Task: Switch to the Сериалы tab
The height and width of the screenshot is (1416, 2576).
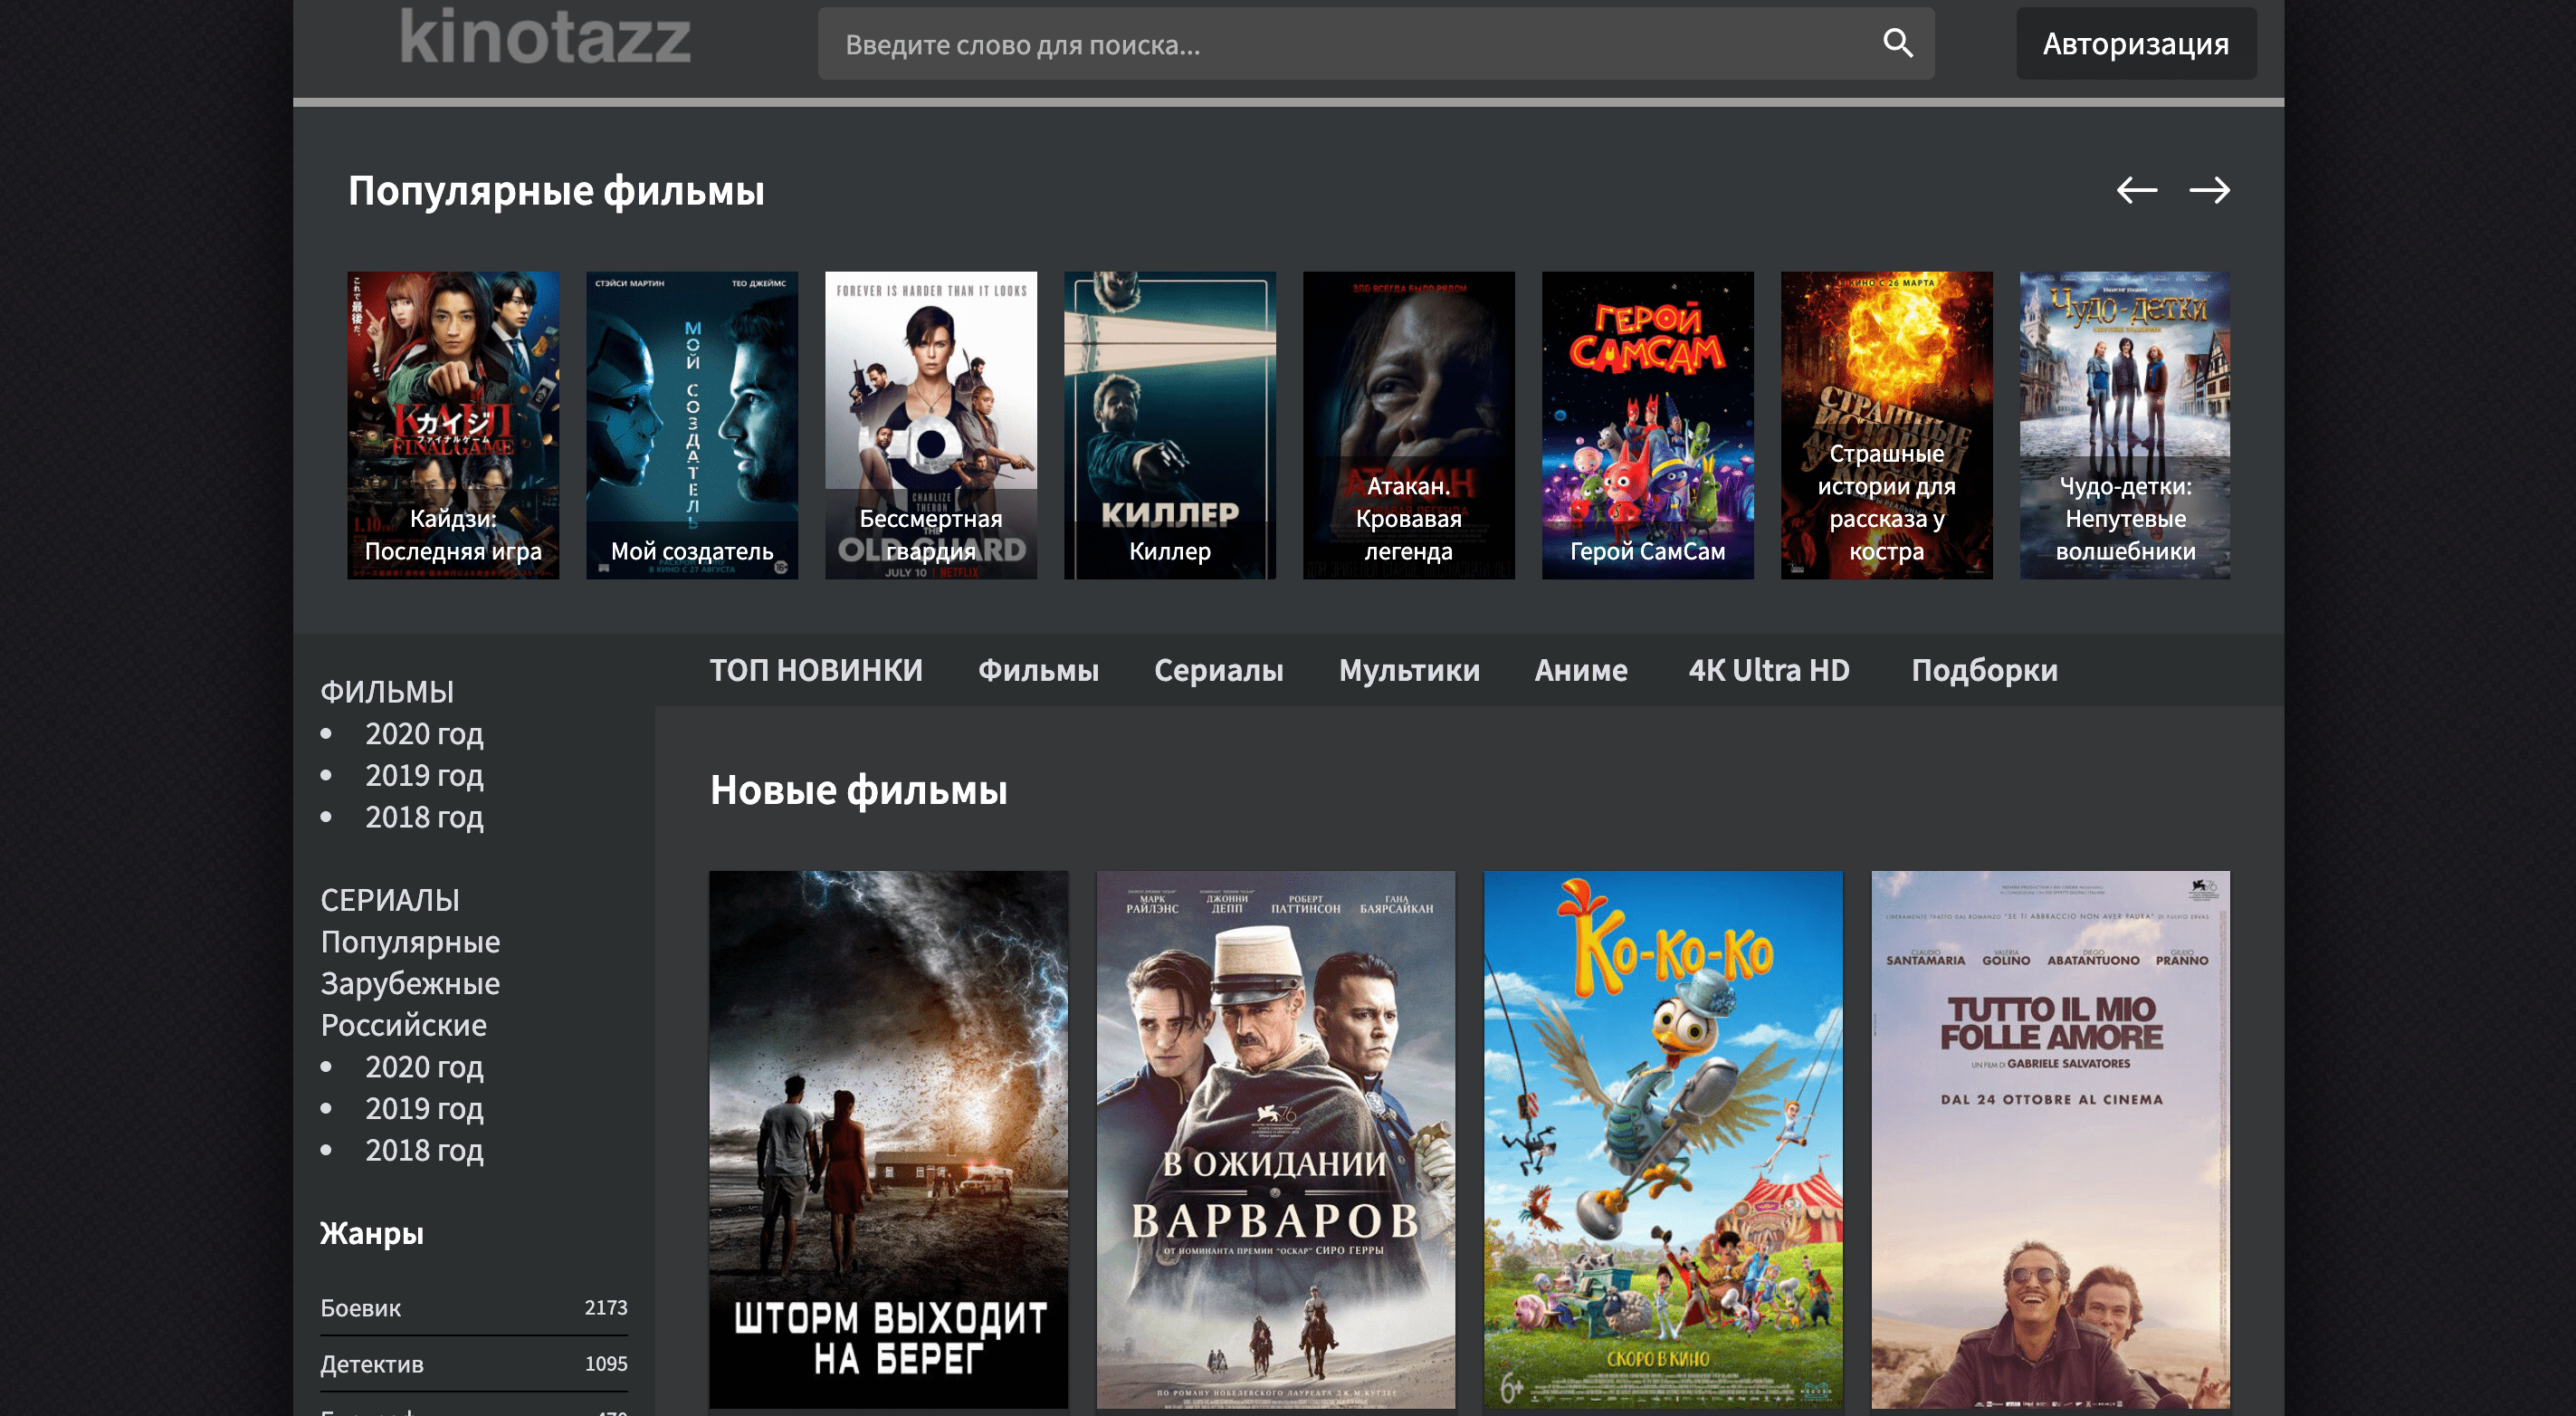Action: click(x=1218, y=670)
